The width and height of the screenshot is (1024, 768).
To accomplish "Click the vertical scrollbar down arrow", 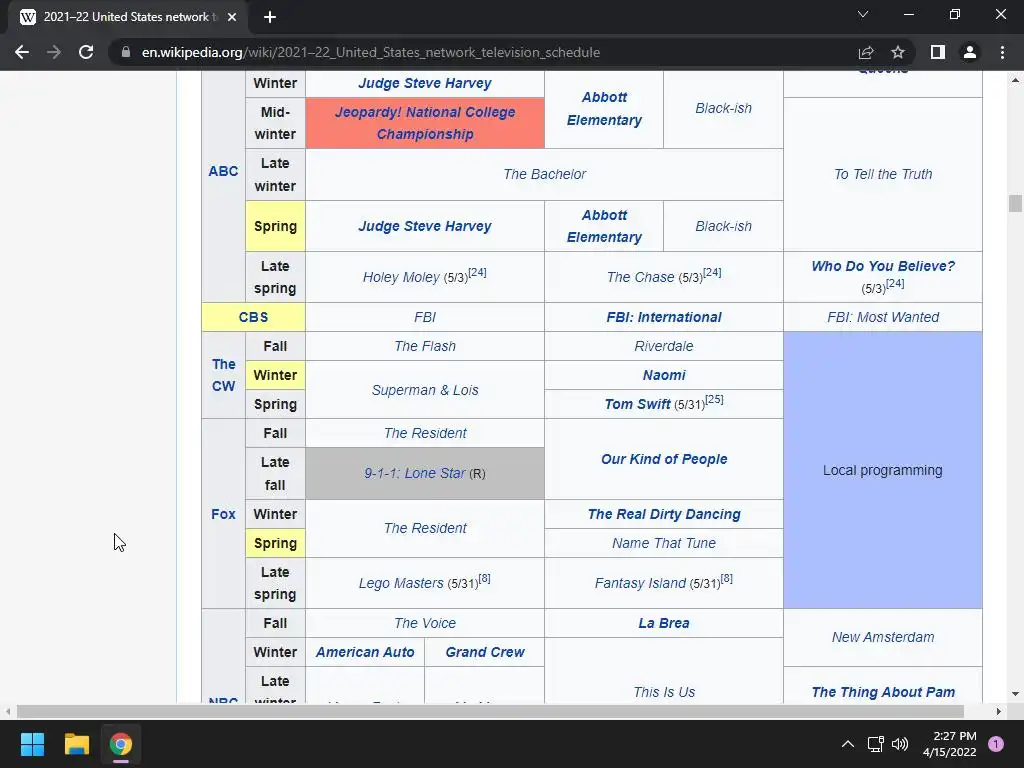I will pos(1015,694).
